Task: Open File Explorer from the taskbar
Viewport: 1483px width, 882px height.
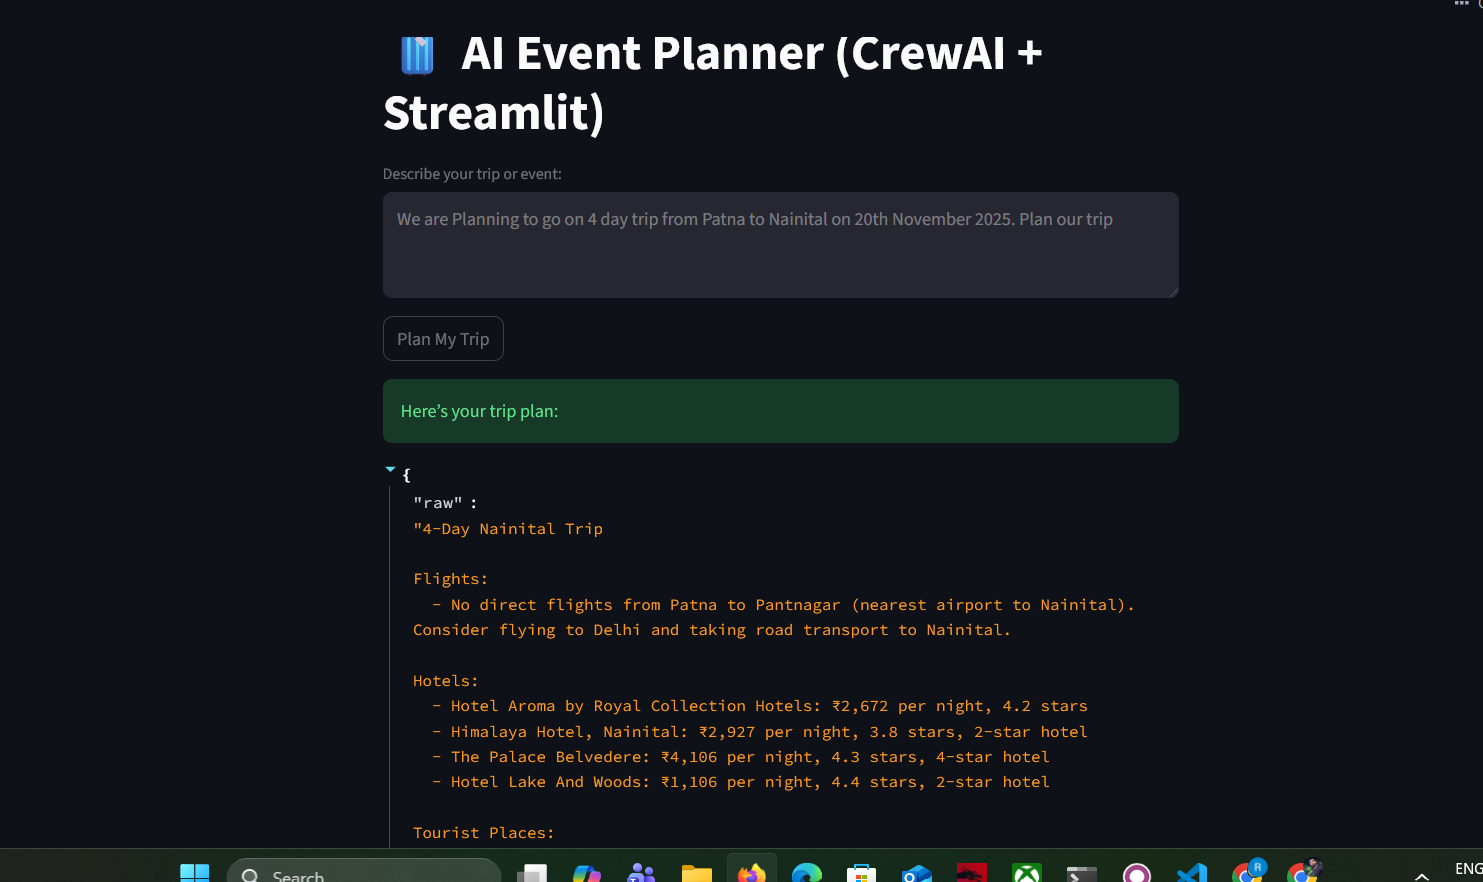Action: click(696, 873)
